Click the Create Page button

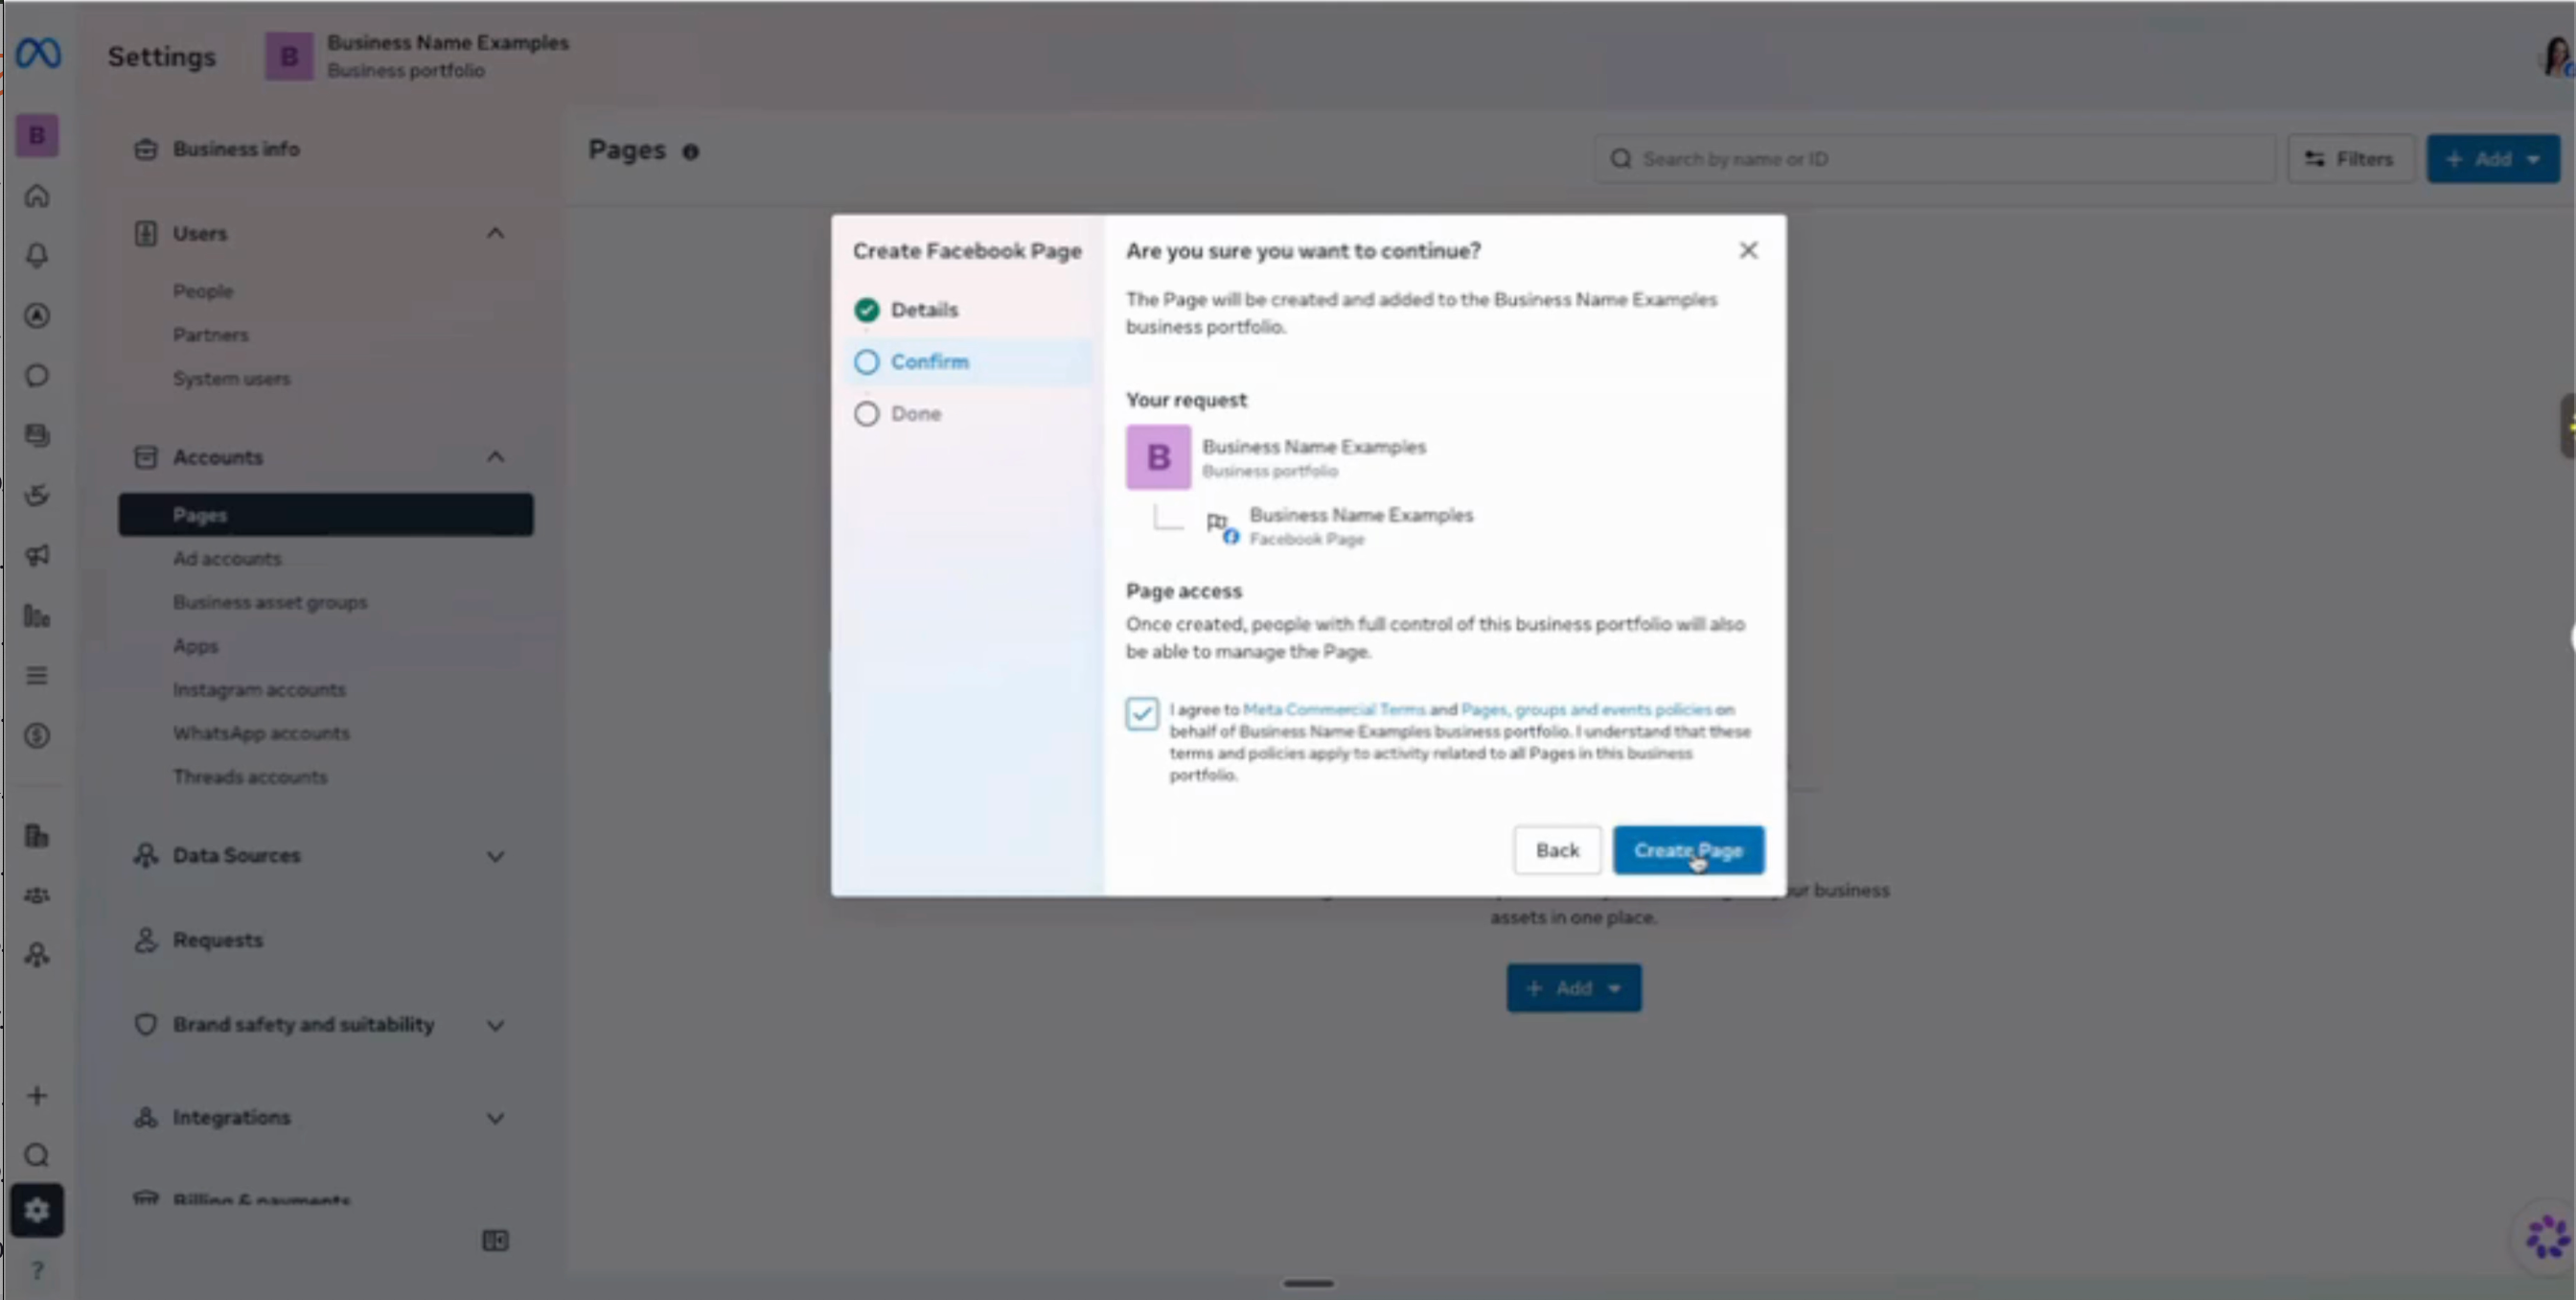coord(1688,850)
